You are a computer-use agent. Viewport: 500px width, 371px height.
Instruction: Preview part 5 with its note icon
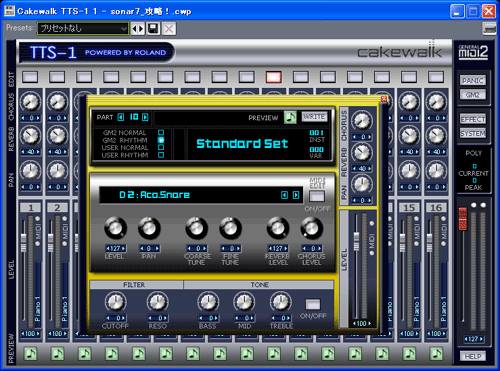pyautogui.click(x=139, y=354)
